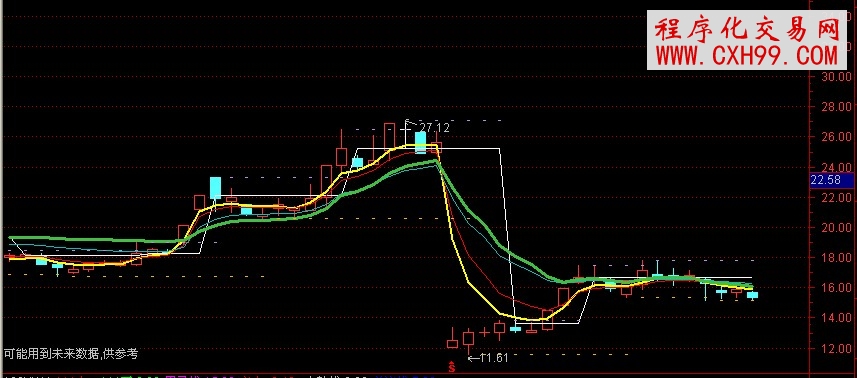
Task: Select the 16.00 price axis label
Action: (x=836, y=287)
